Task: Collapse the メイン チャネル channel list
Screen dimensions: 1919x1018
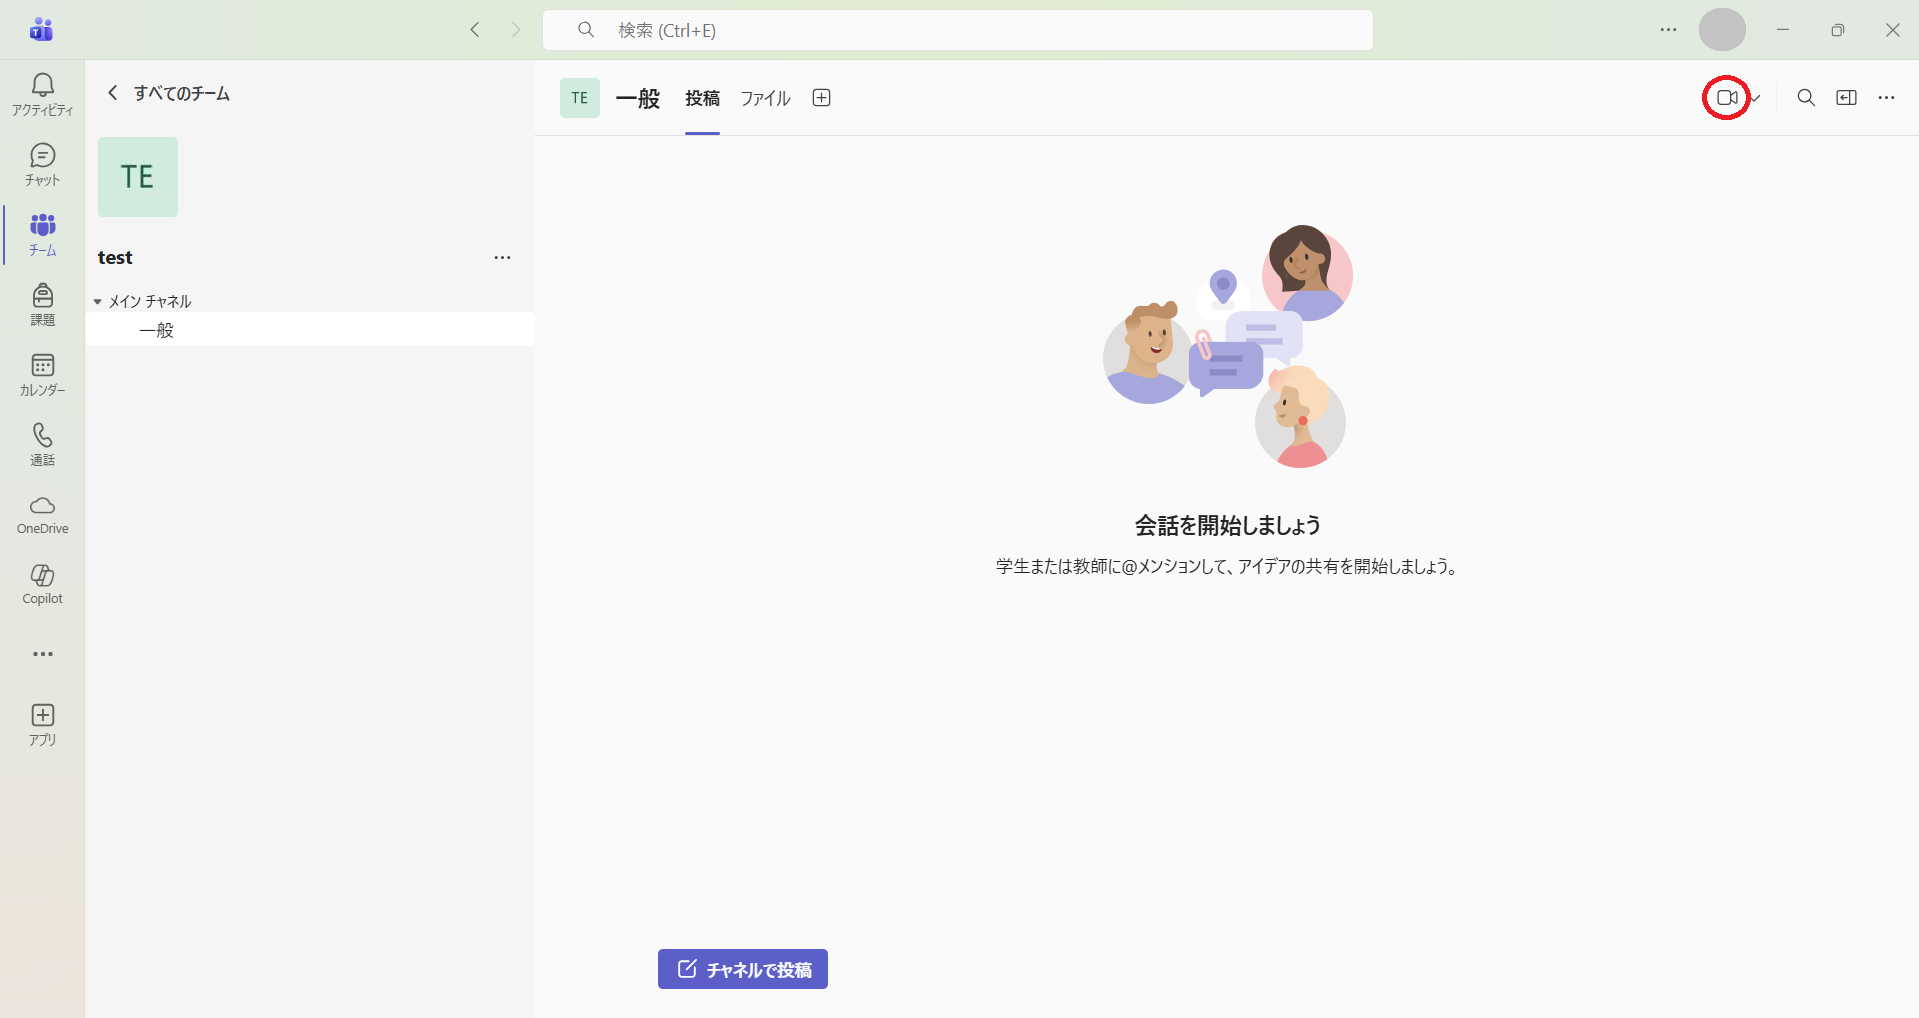Action: 98,302
